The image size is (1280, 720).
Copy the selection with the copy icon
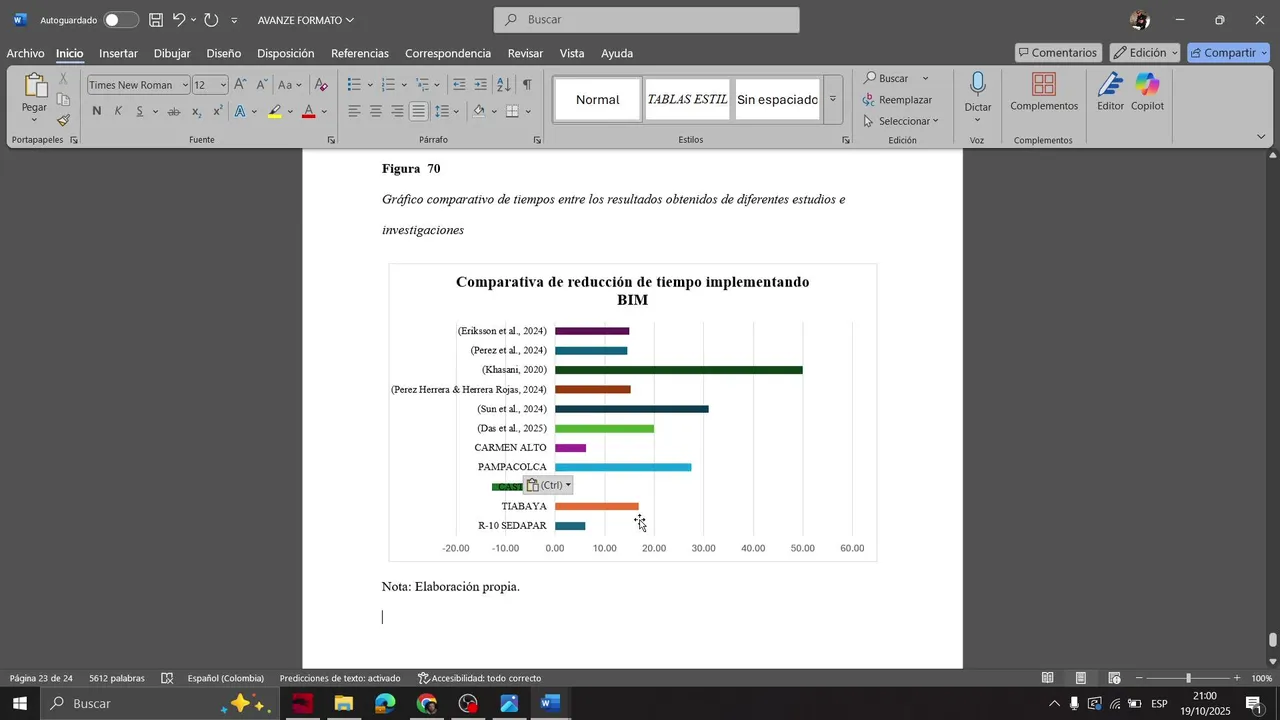(x=64, y=100)
